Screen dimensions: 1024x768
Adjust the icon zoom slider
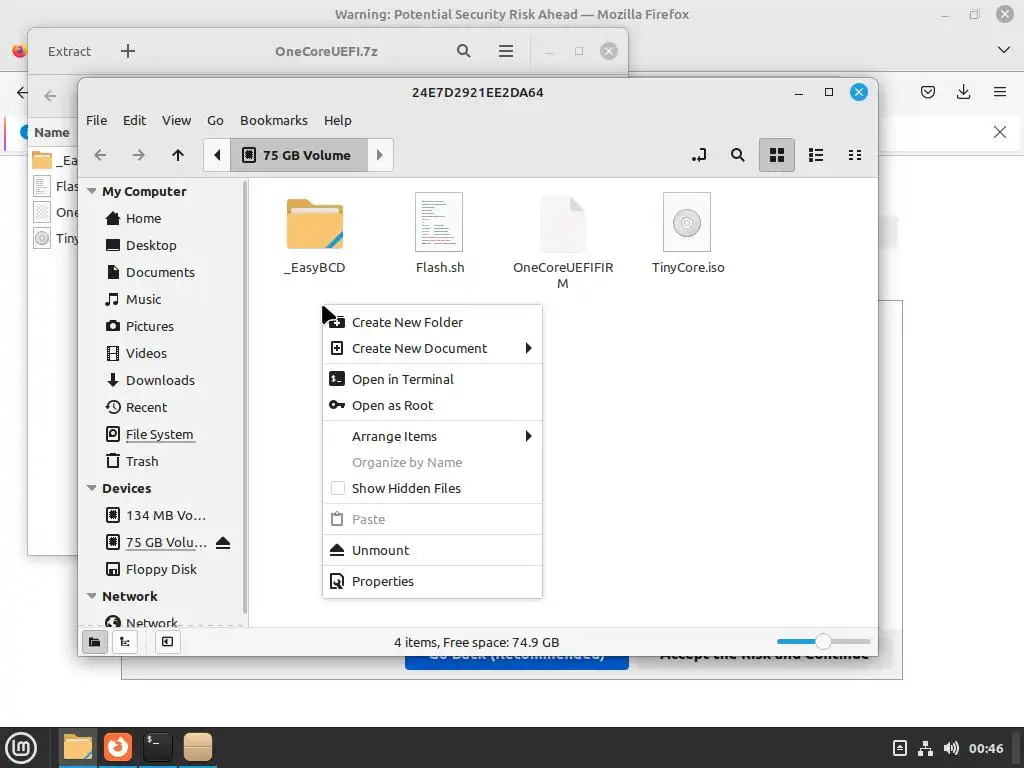[823, 641]
